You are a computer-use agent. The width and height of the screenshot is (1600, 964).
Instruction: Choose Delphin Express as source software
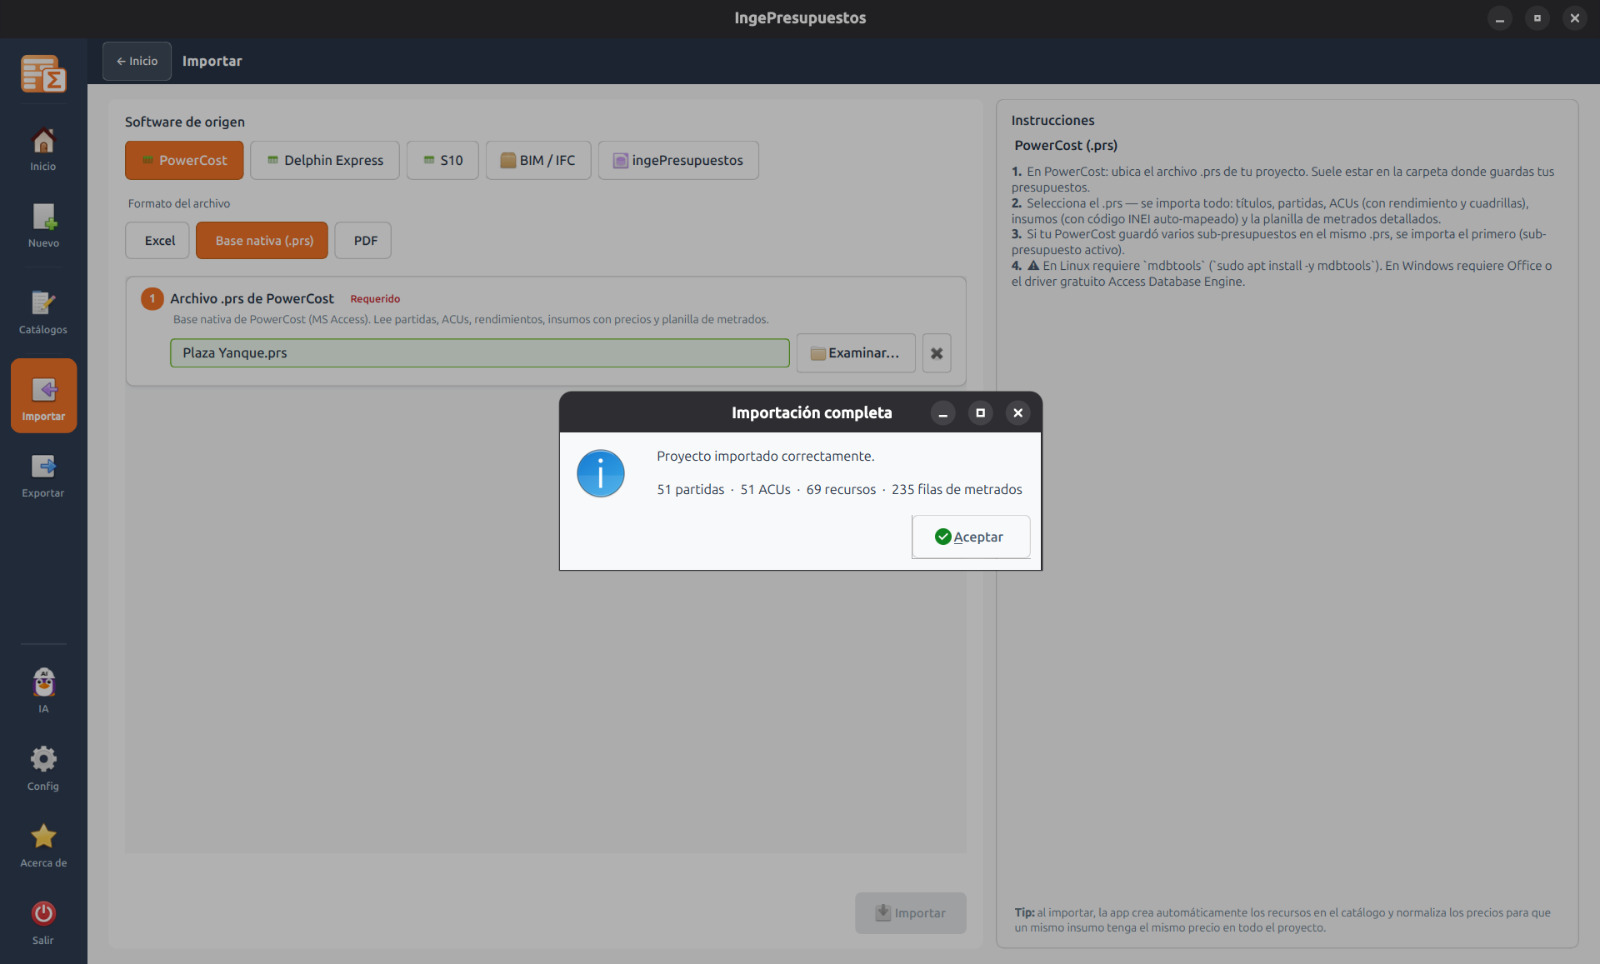coord(325,160)
